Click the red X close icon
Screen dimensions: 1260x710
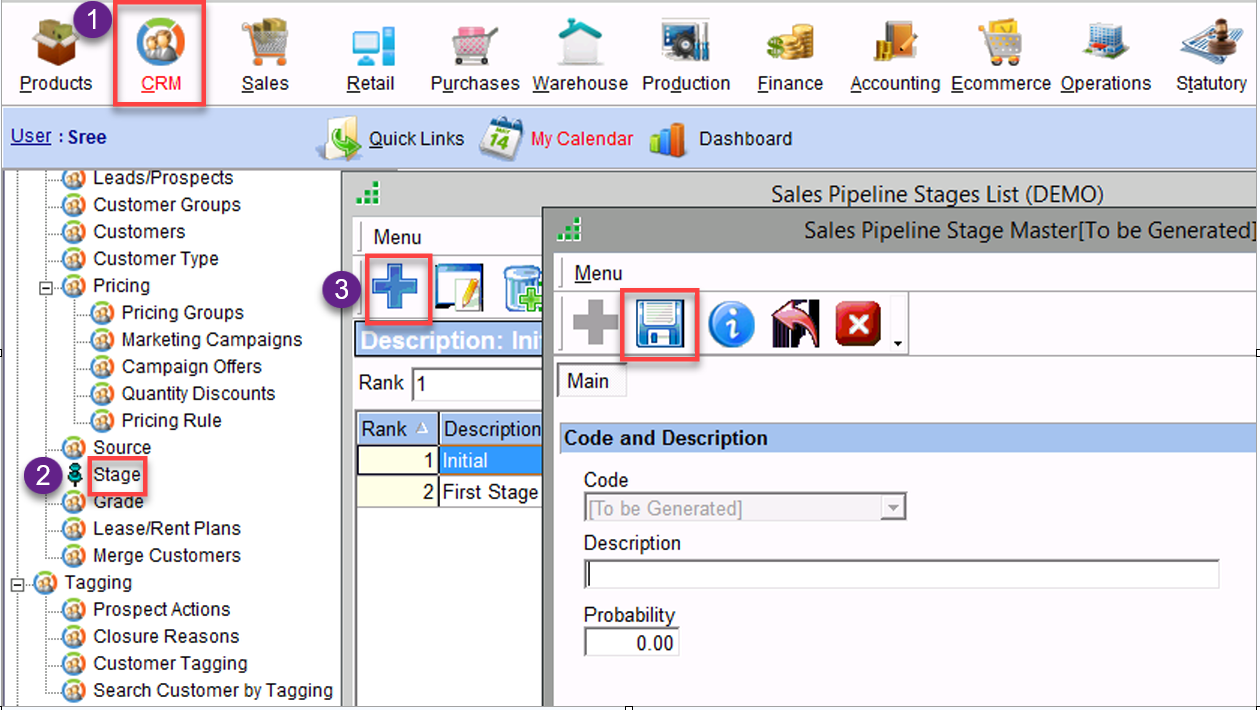(857, 325)
